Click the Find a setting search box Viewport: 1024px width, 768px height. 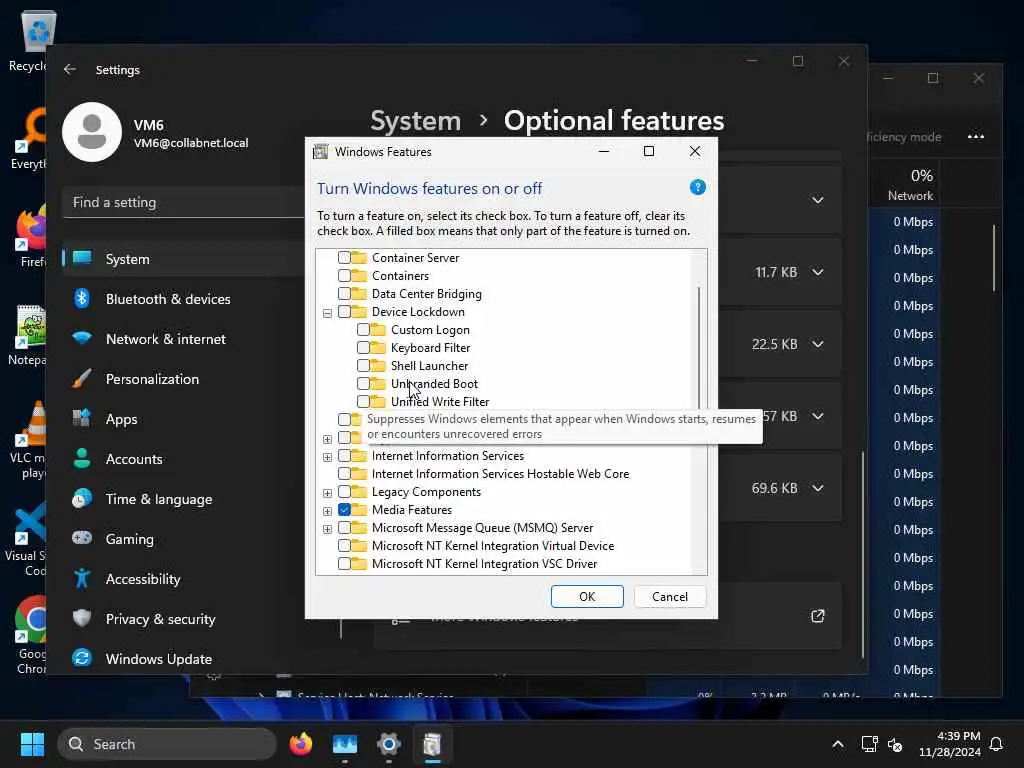(x=184, y=202)
